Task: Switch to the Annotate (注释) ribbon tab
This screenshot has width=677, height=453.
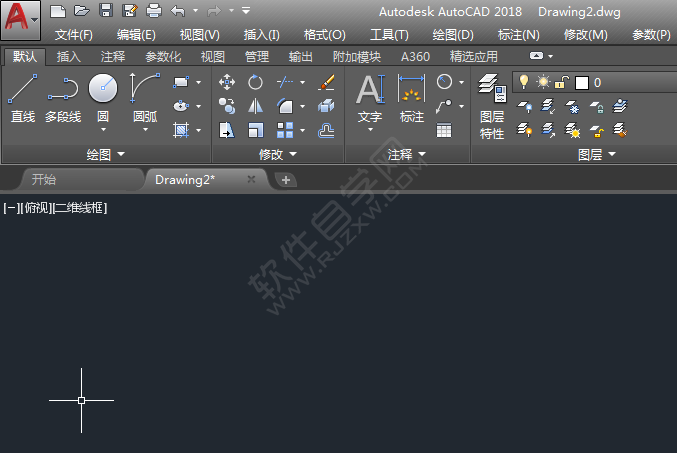Action: click(113, 57)
